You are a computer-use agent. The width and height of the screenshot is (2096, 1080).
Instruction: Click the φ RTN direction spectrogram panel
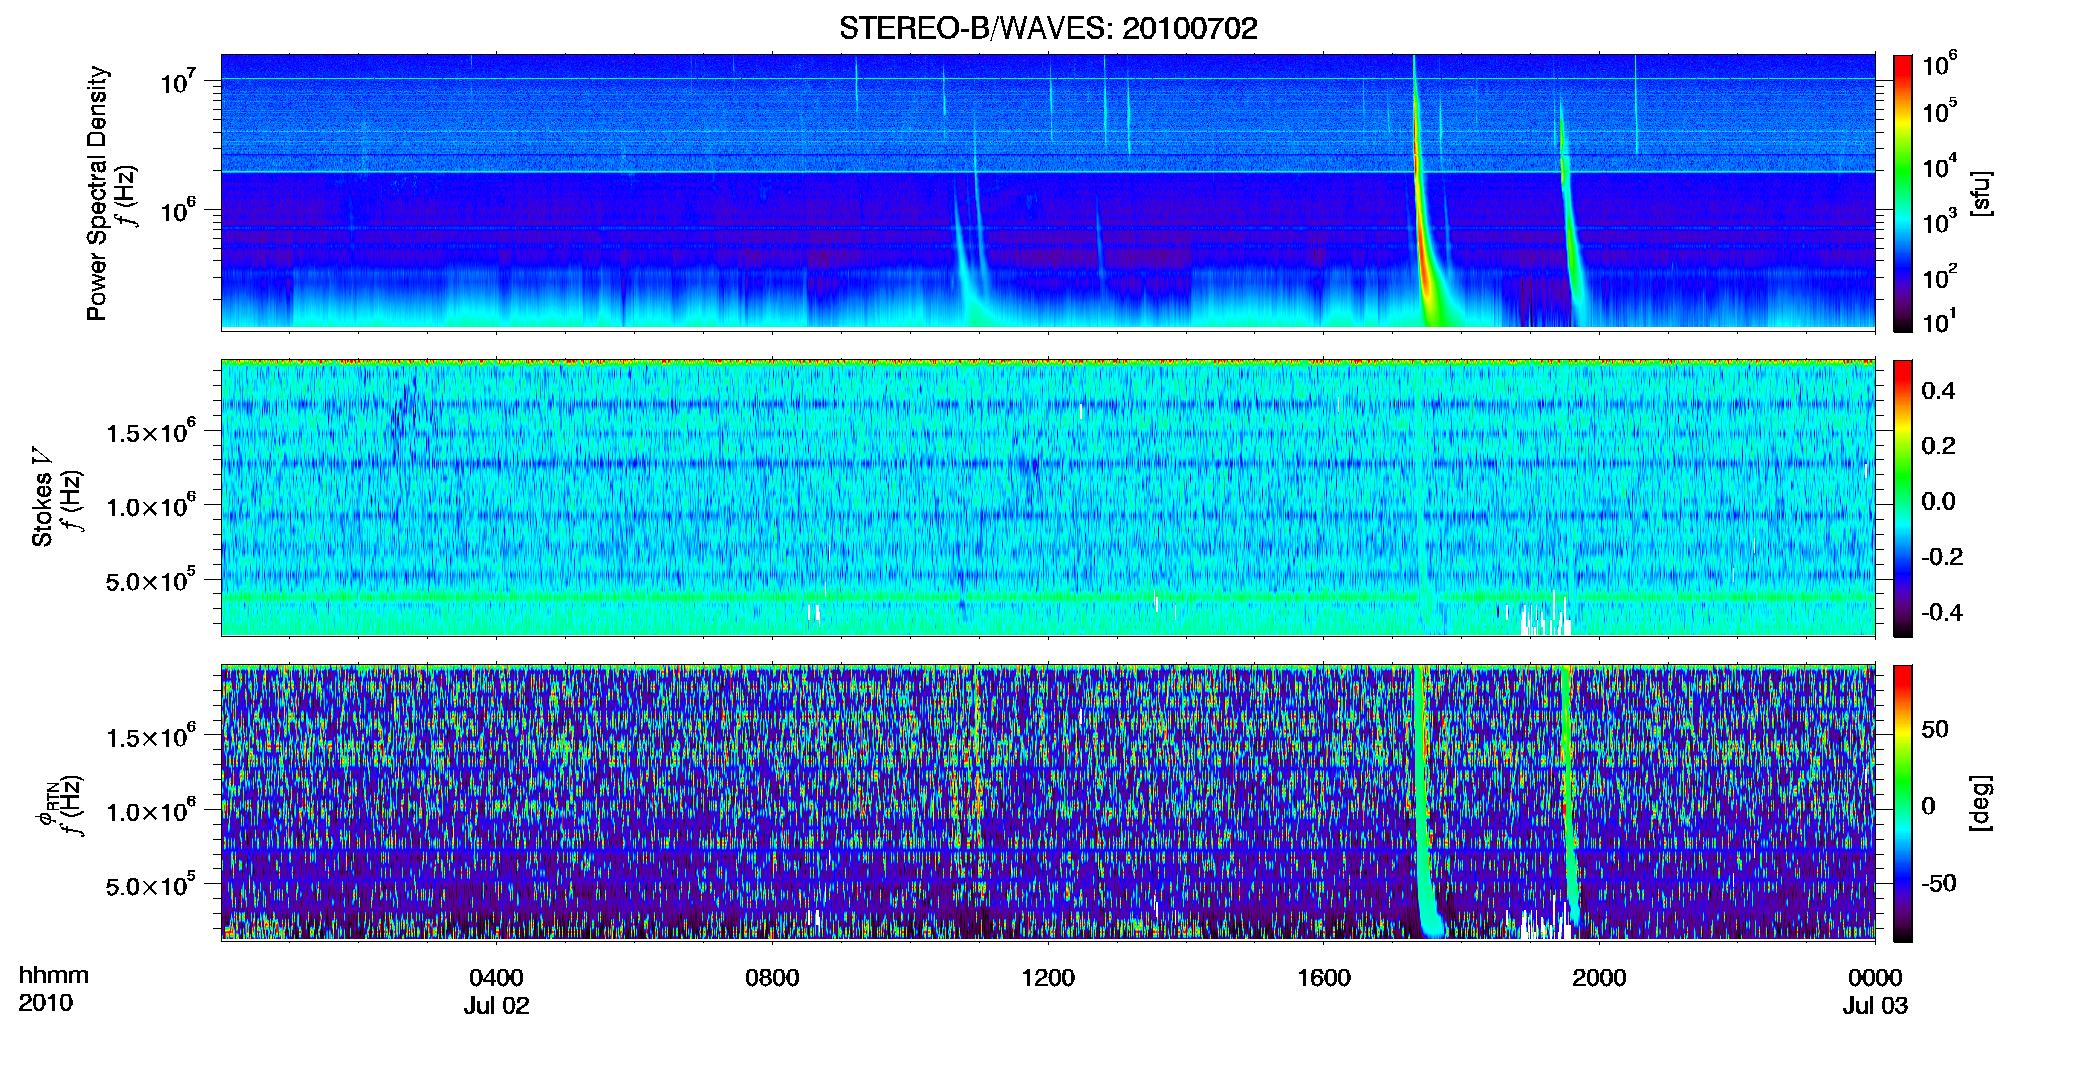(1048, 803)
